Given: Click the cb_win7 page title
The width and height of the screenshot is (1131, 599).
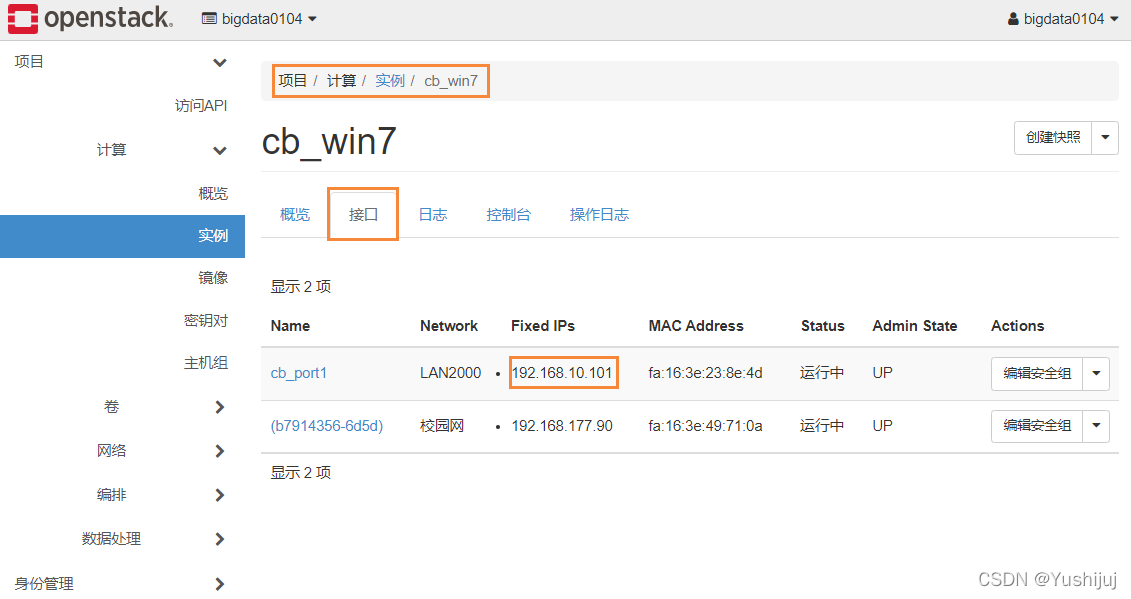Looking at the screenshot, I should coord(329,141).
